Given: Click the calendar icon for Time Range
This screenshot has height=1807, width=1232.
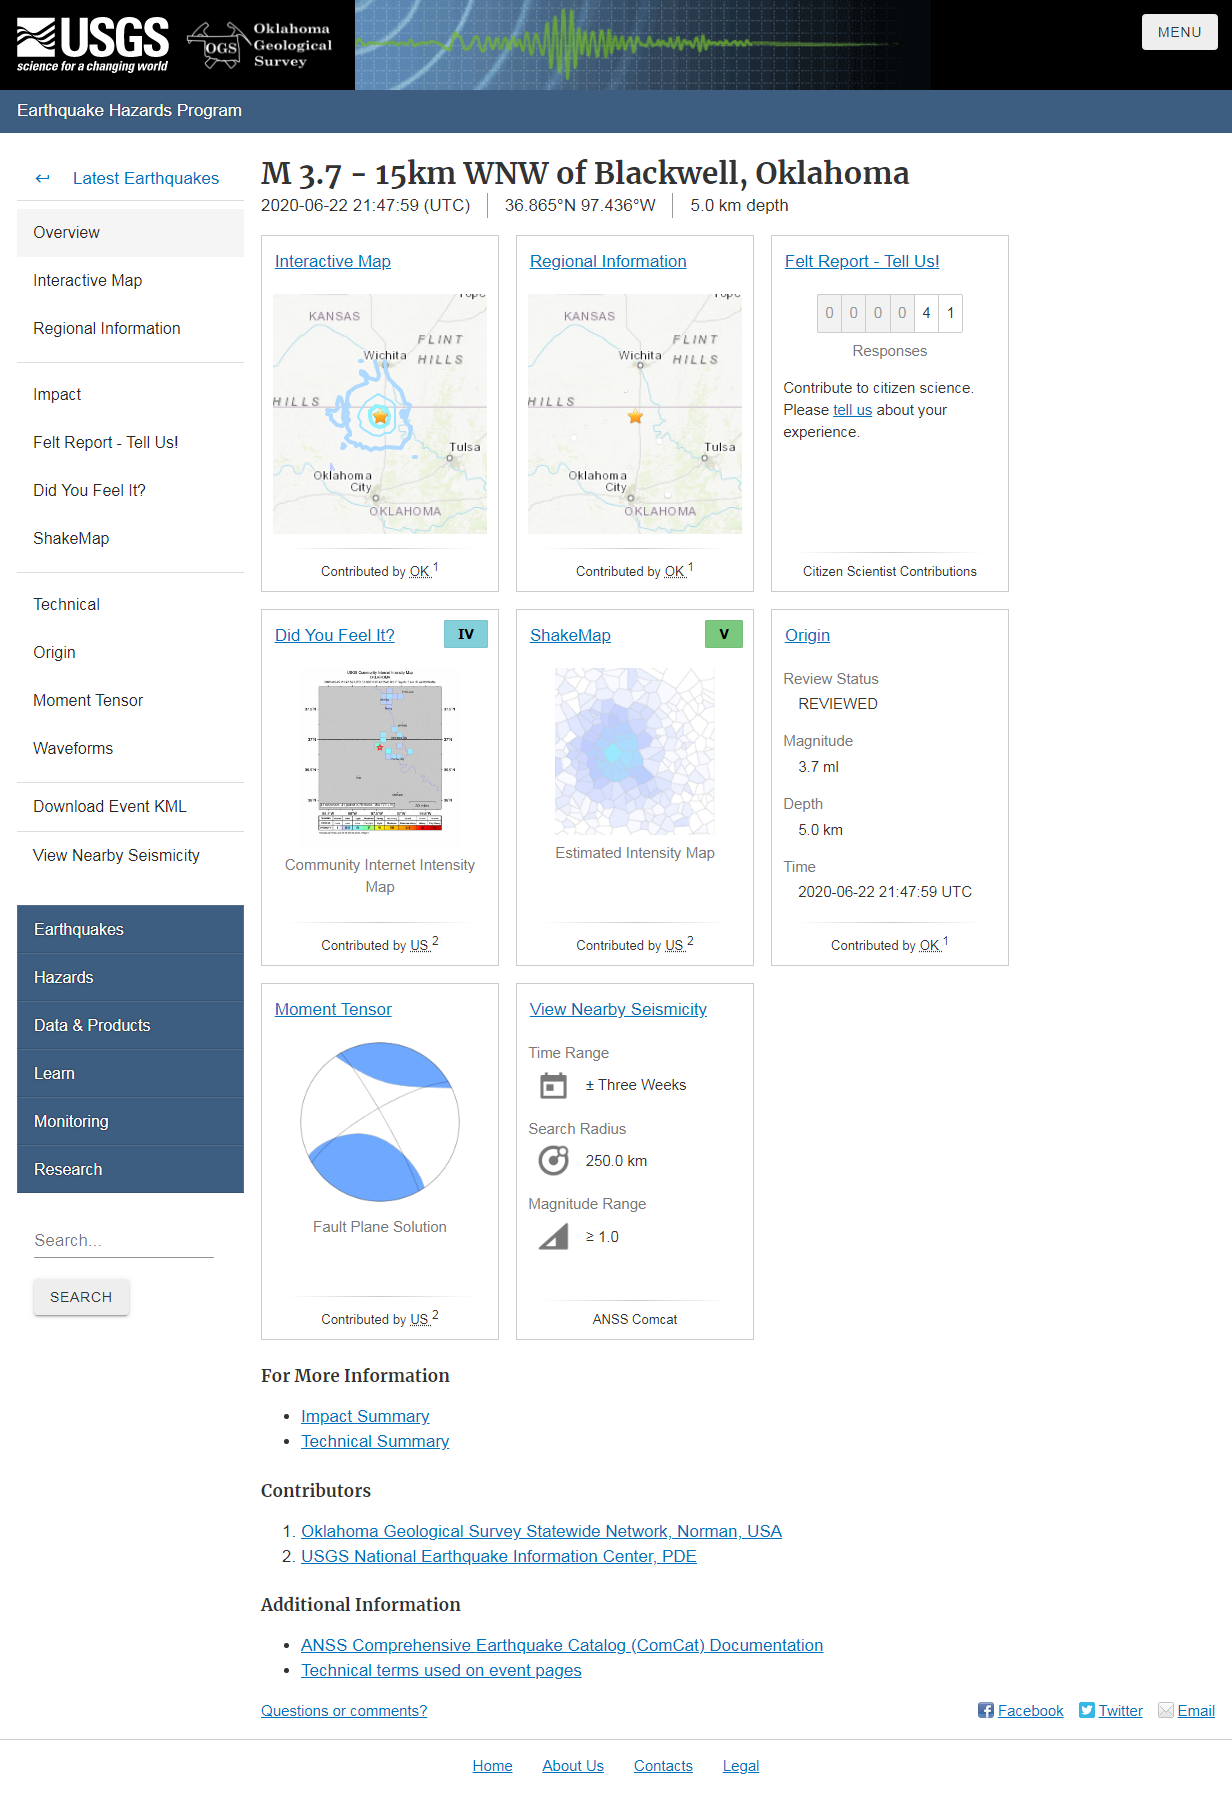Looking at the screenshot, I should [x=553, y=1085].
